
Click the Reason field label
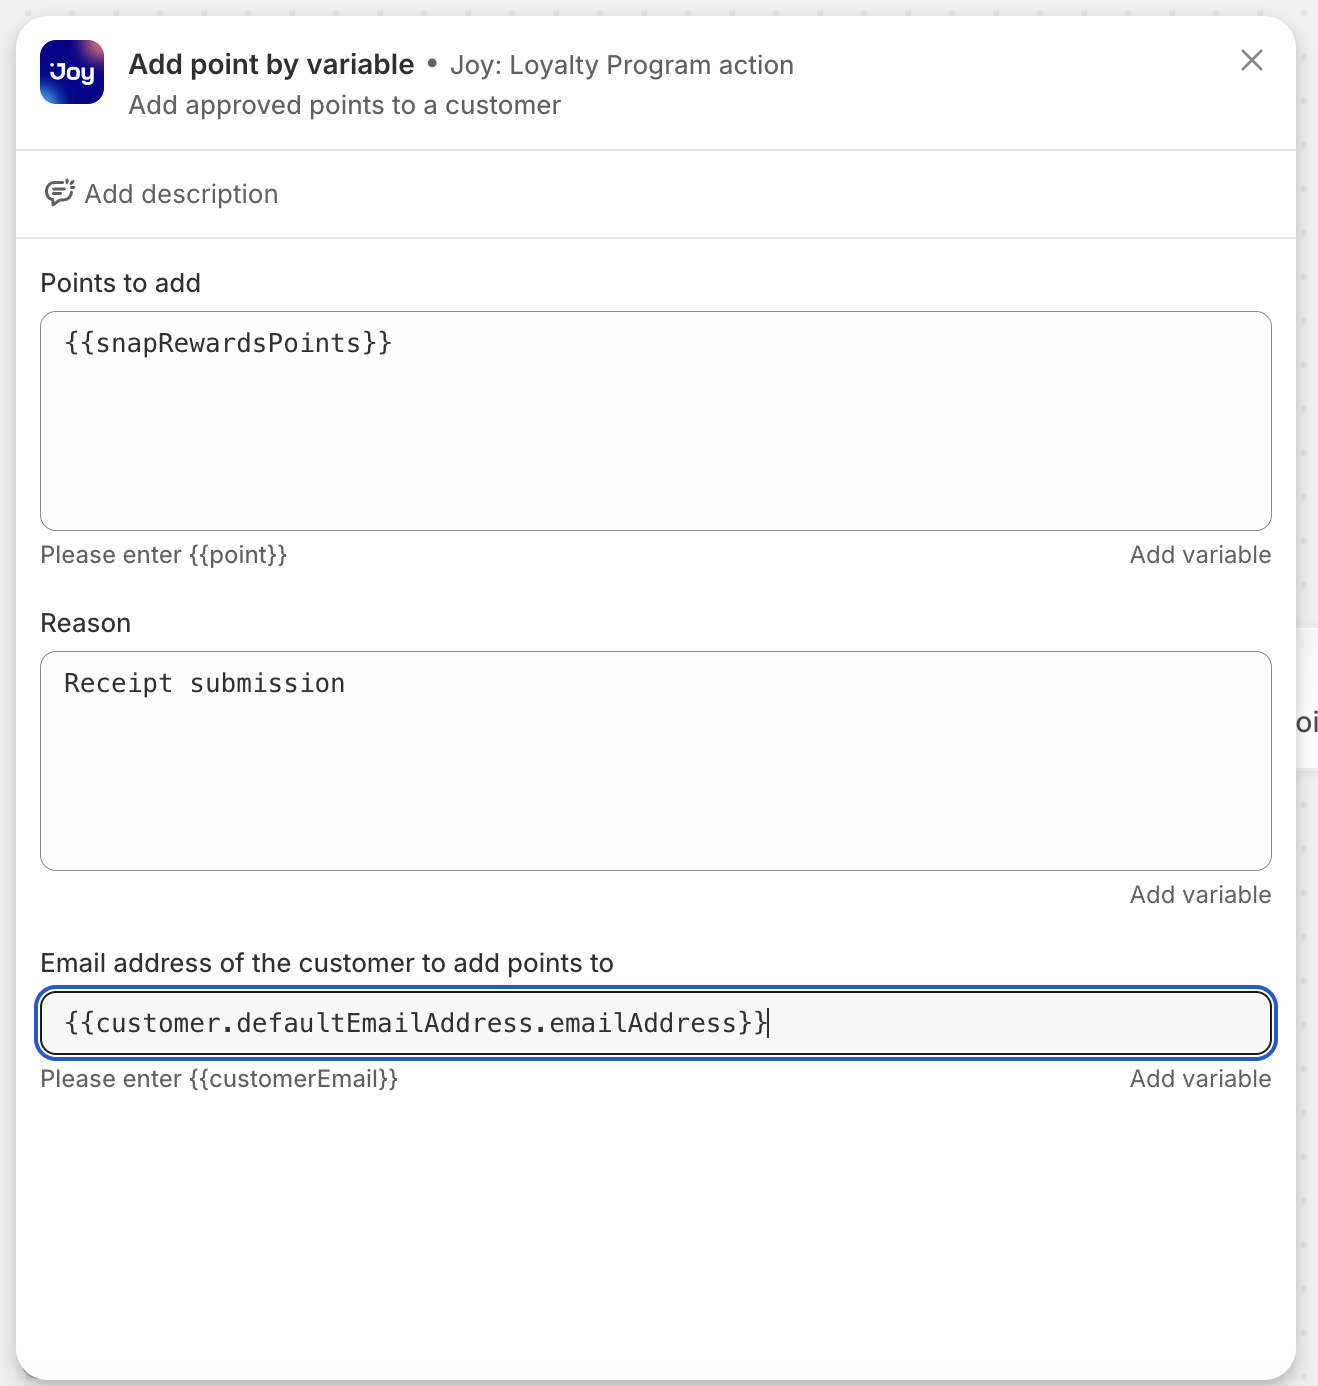[85, 623]
